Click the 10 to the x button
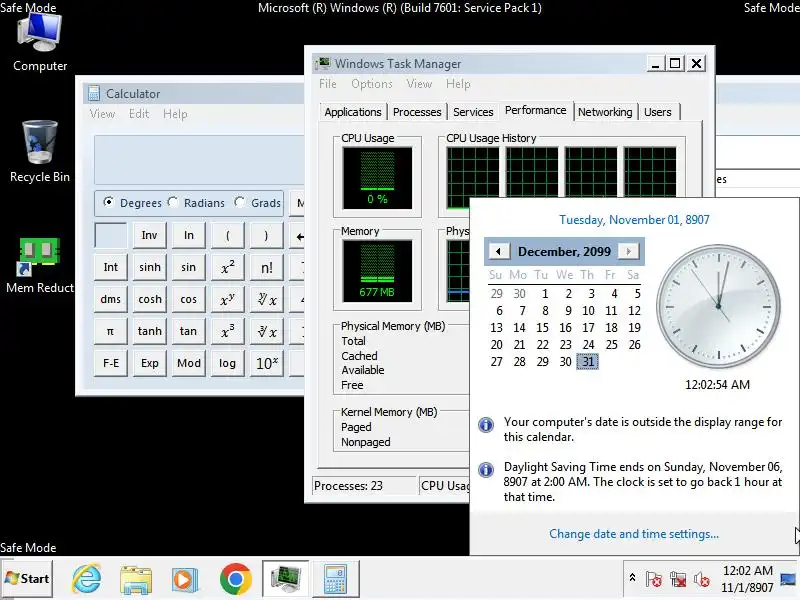Viewport: 800px width, 600px height. click(x=267, y=363)
